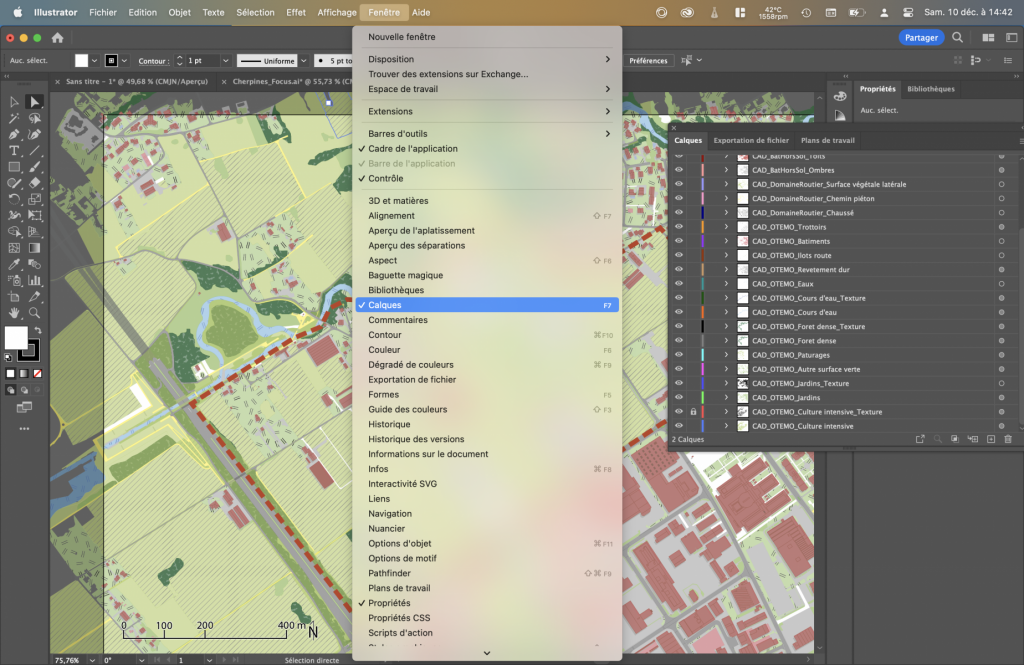Image resolution: width=1024 pixels, height=665 pixels.
Task: Click the trash icon in Calques panel
Action: (x=1007, y=439)
